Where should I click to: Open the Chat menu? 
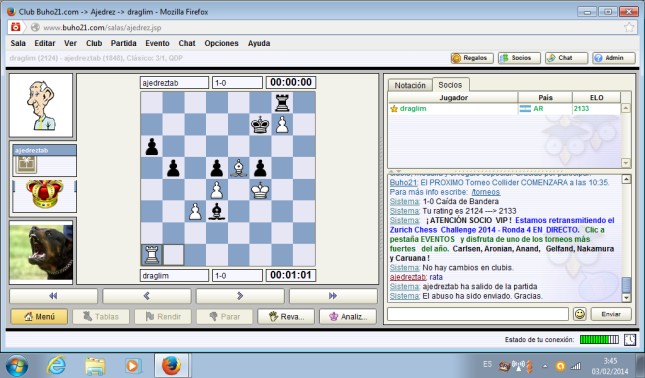click(187, 43)
